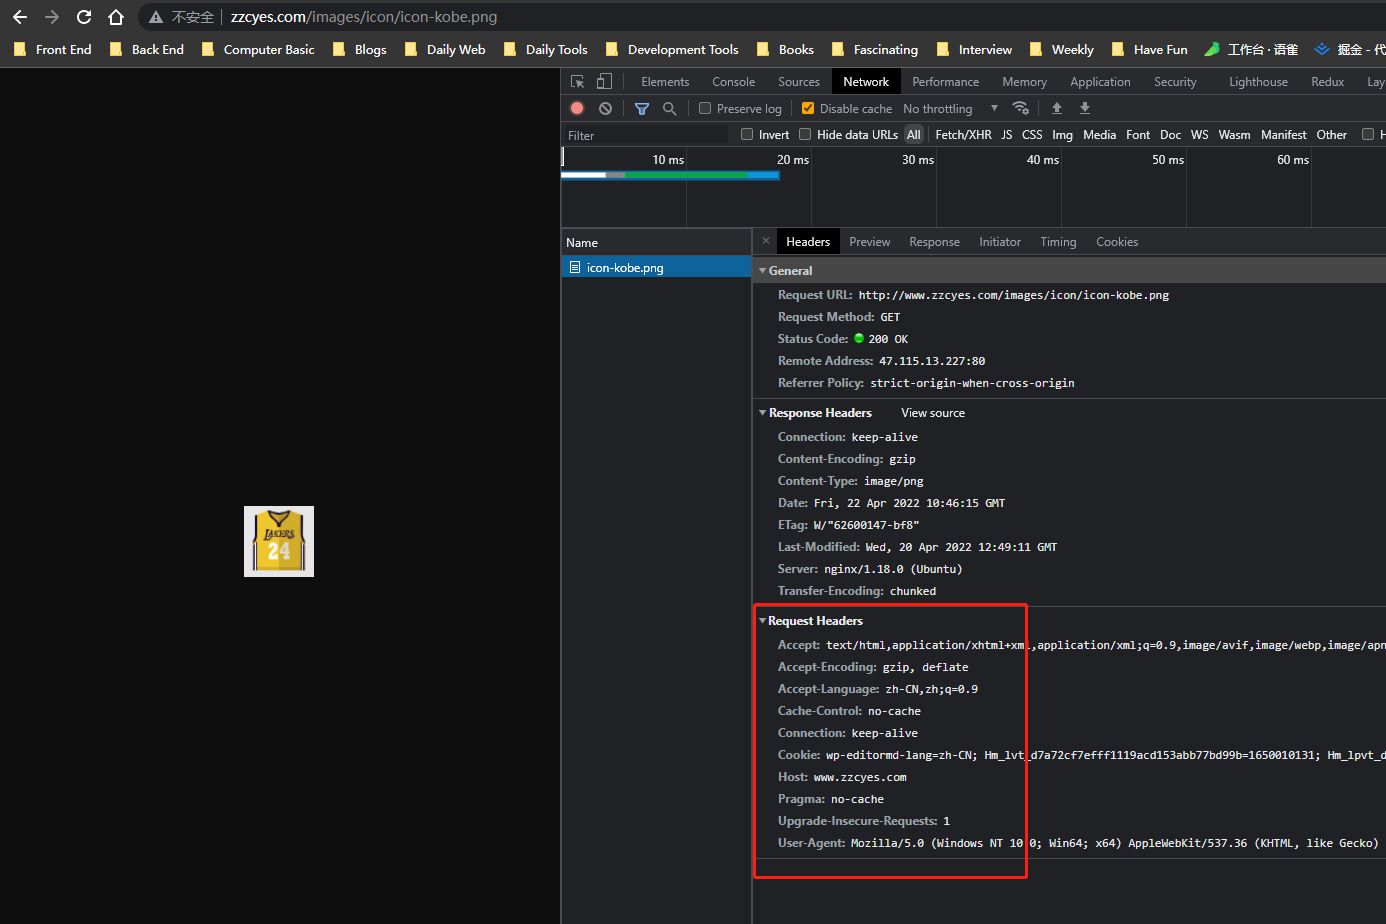Go back to previous page
The width and height of the screenshot is (1386, 924).
tap(20, 17)
